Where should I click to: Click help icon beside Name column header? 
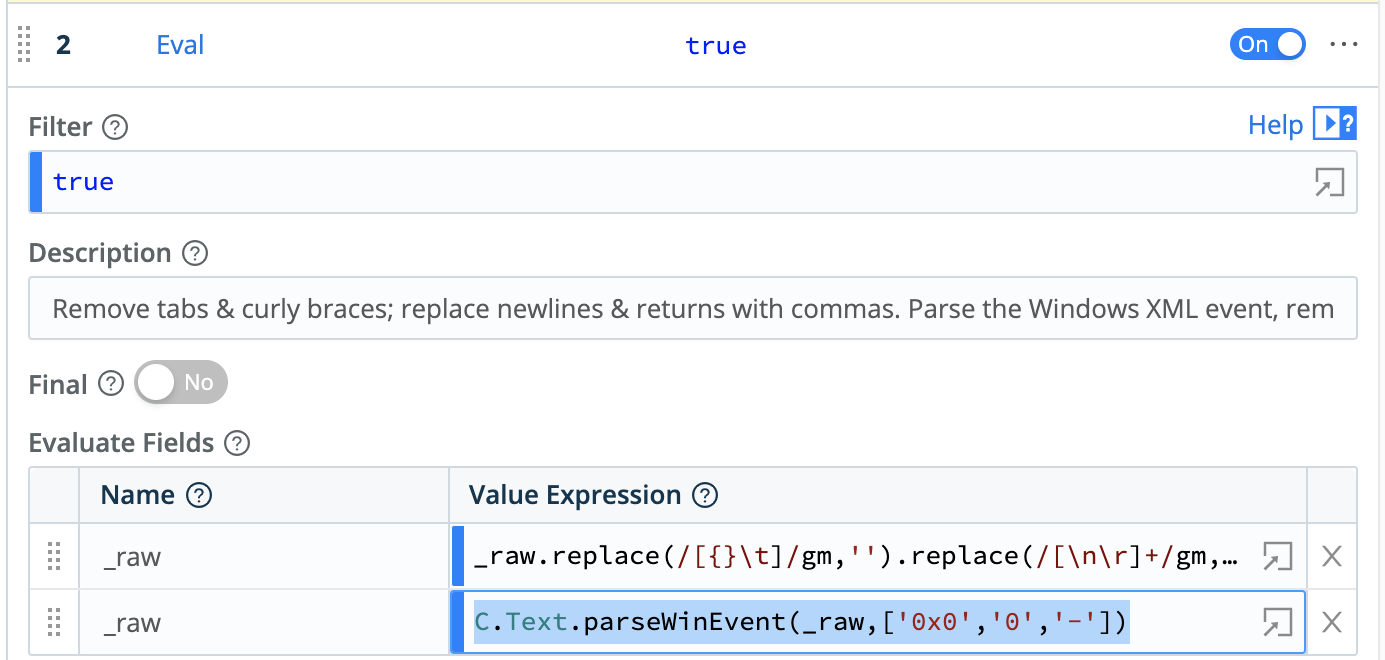pos(200,495)
